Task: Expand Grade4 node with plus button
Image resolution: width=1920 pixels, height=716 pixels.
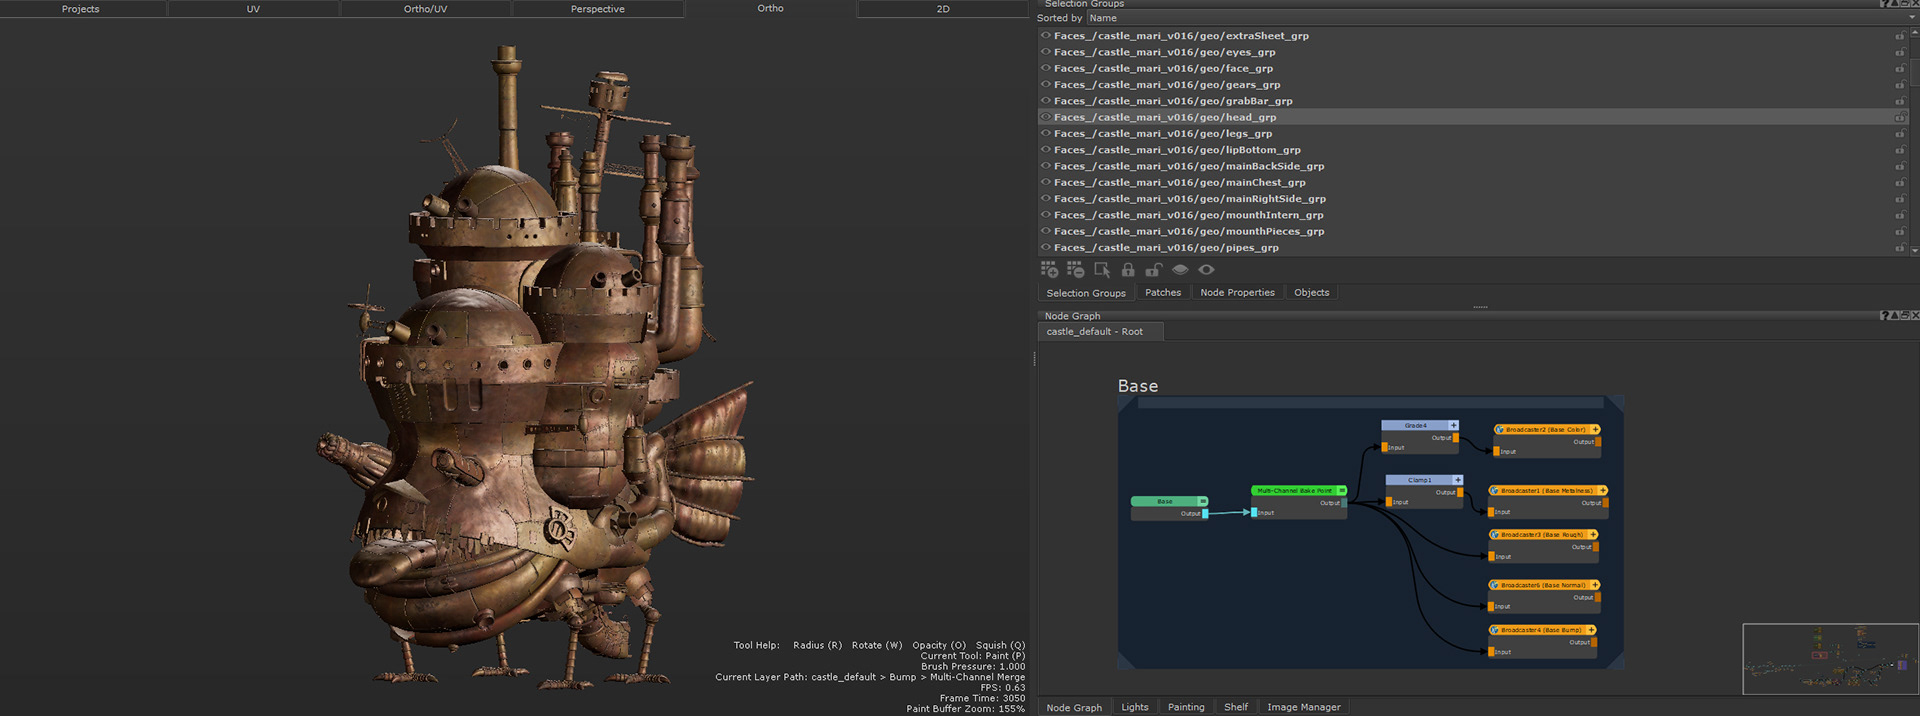Action: pyautogui.click(x=1454, y=425)
